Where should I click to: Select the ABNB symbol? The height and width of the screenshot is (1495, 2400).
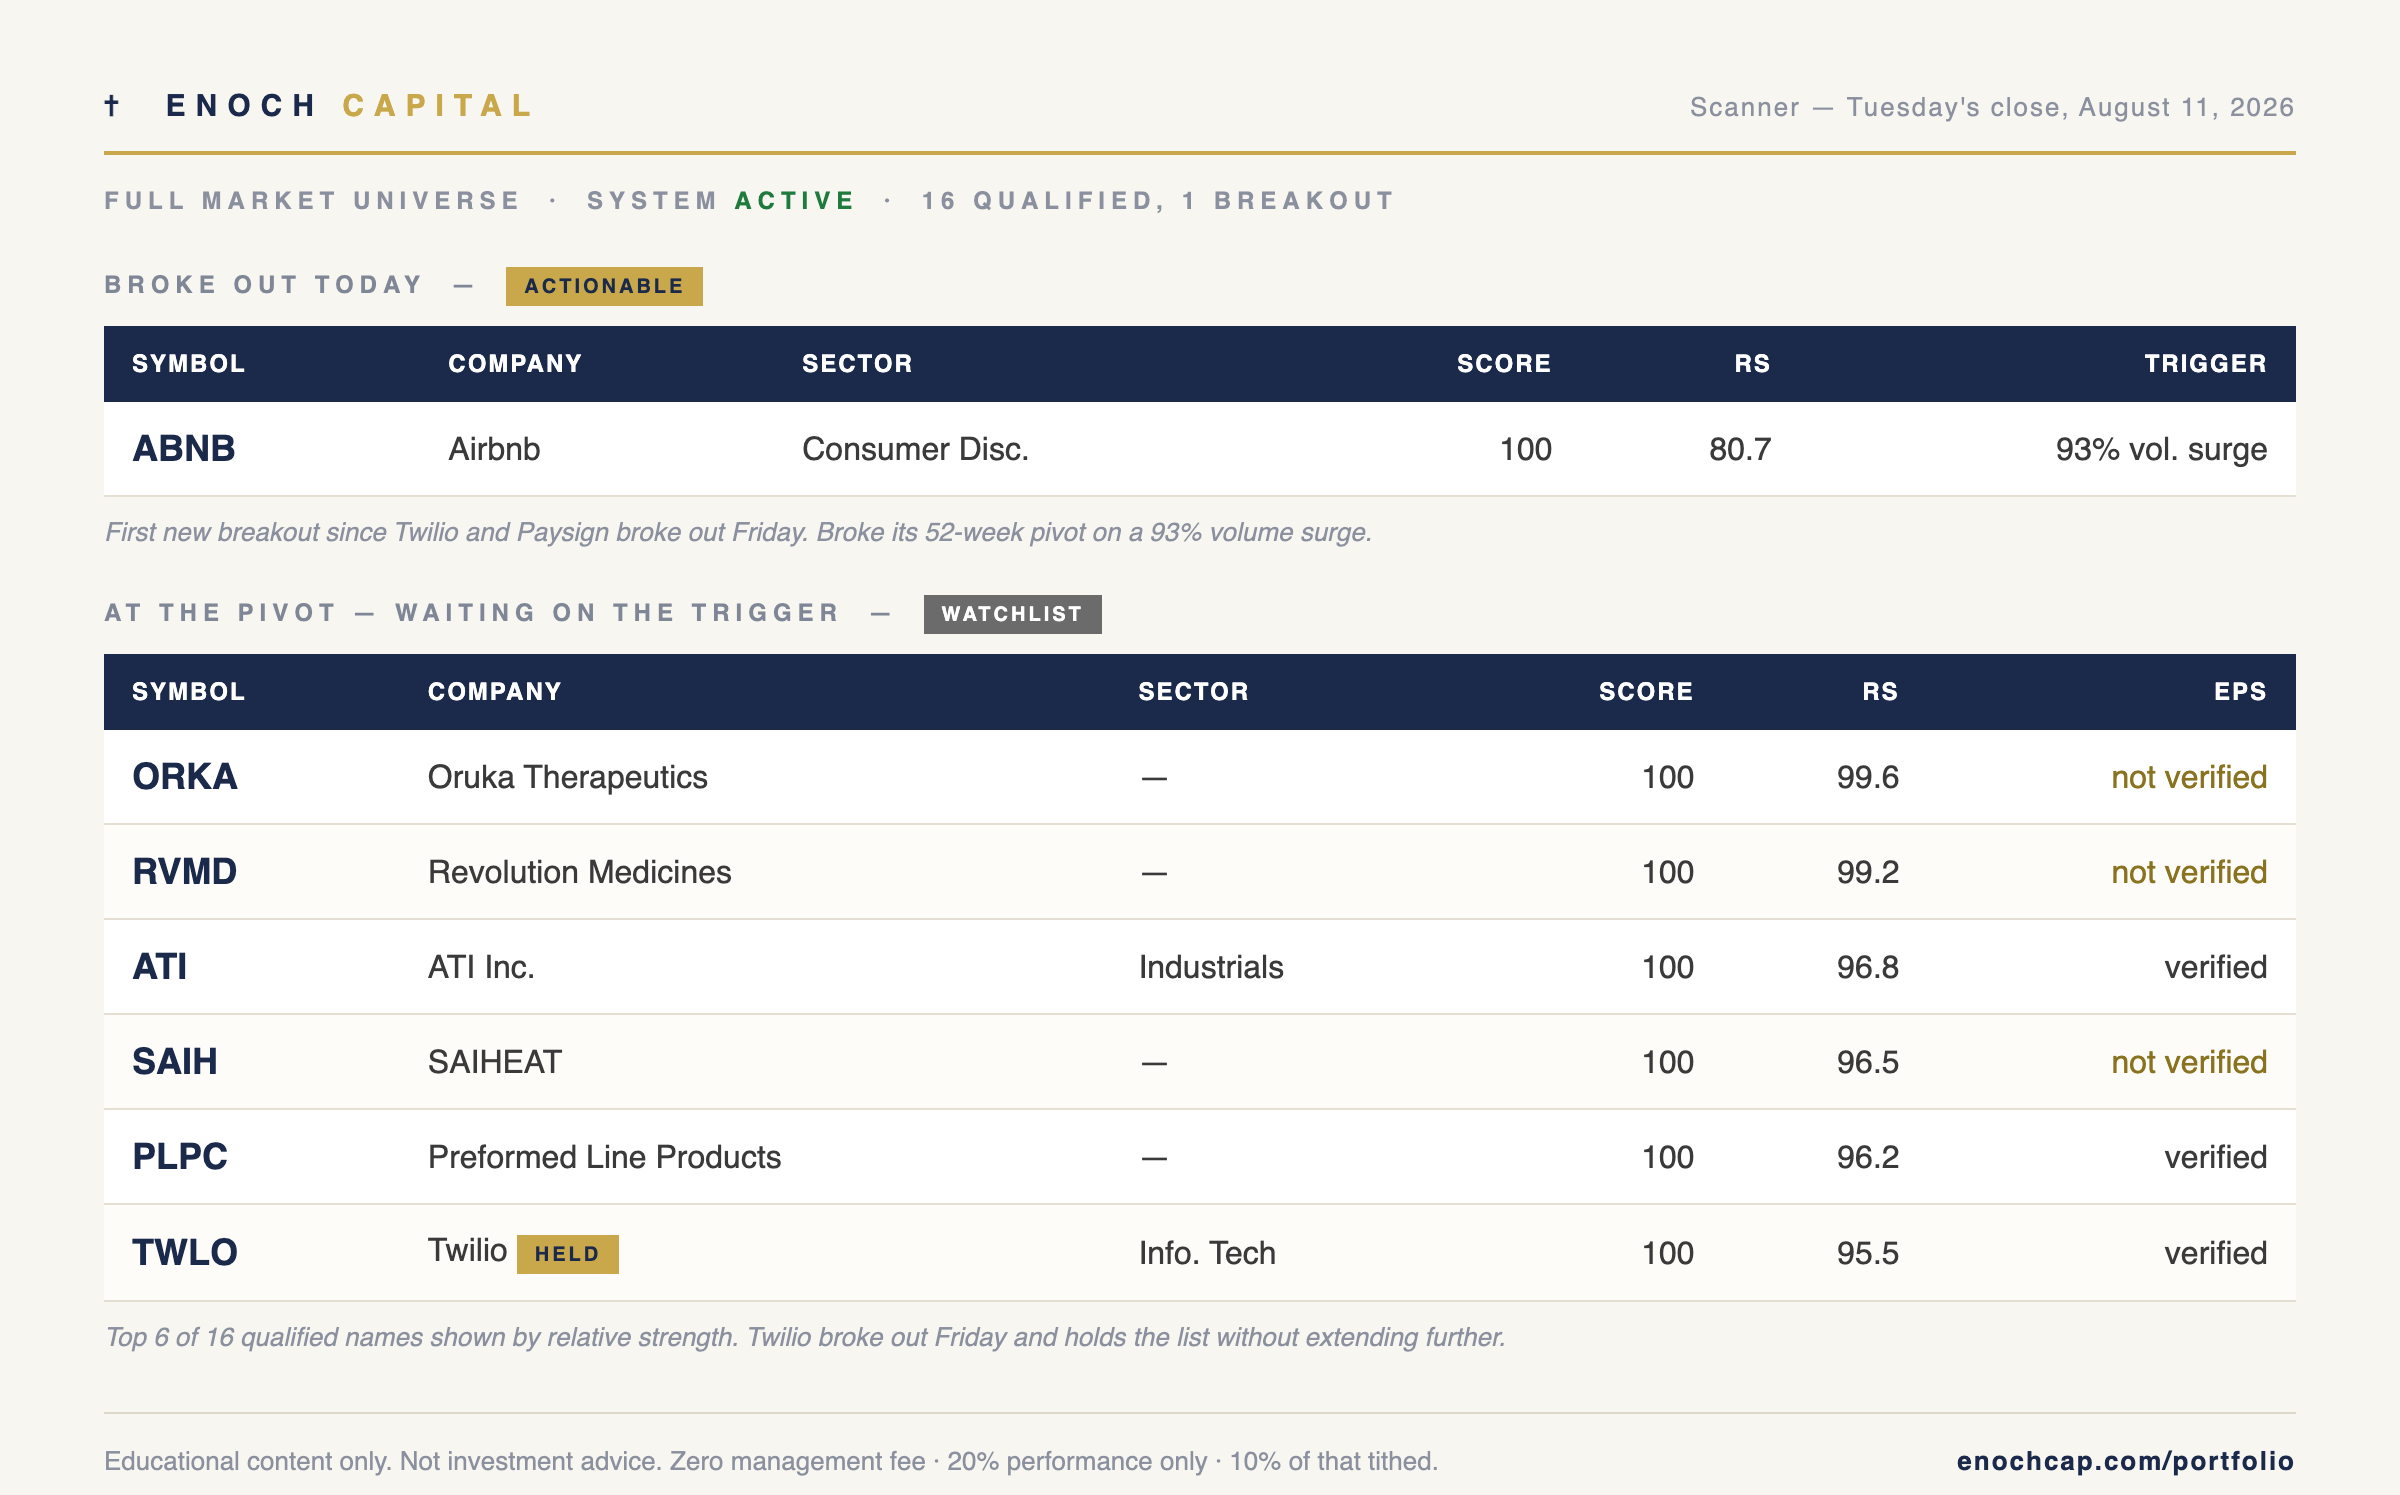tap(184, 449)
